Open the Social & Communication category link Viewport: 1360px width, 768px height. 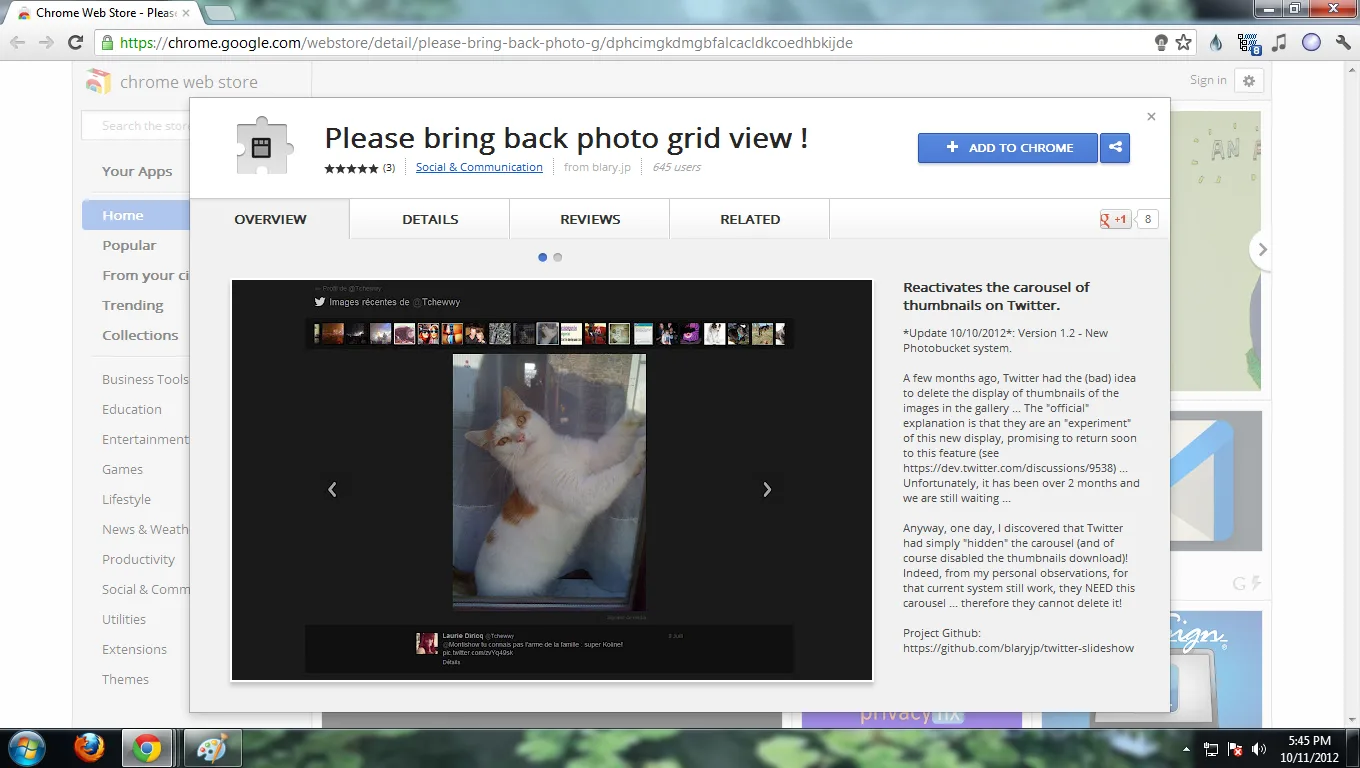coord(479,167)
